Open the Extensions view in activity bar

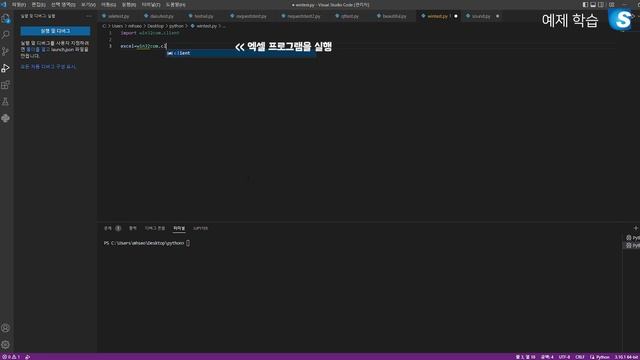click(6, 85)
